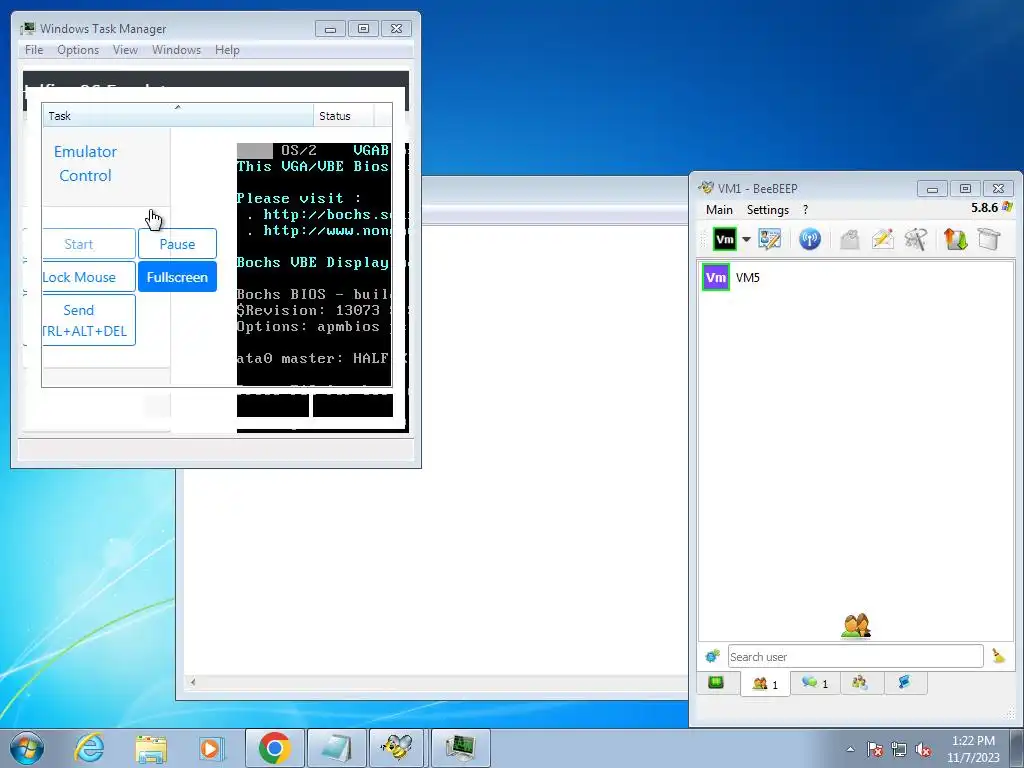This screenshot has height=768, width=1024.
Task: Click the Emulator Control heading text
Action: [86, 163]
